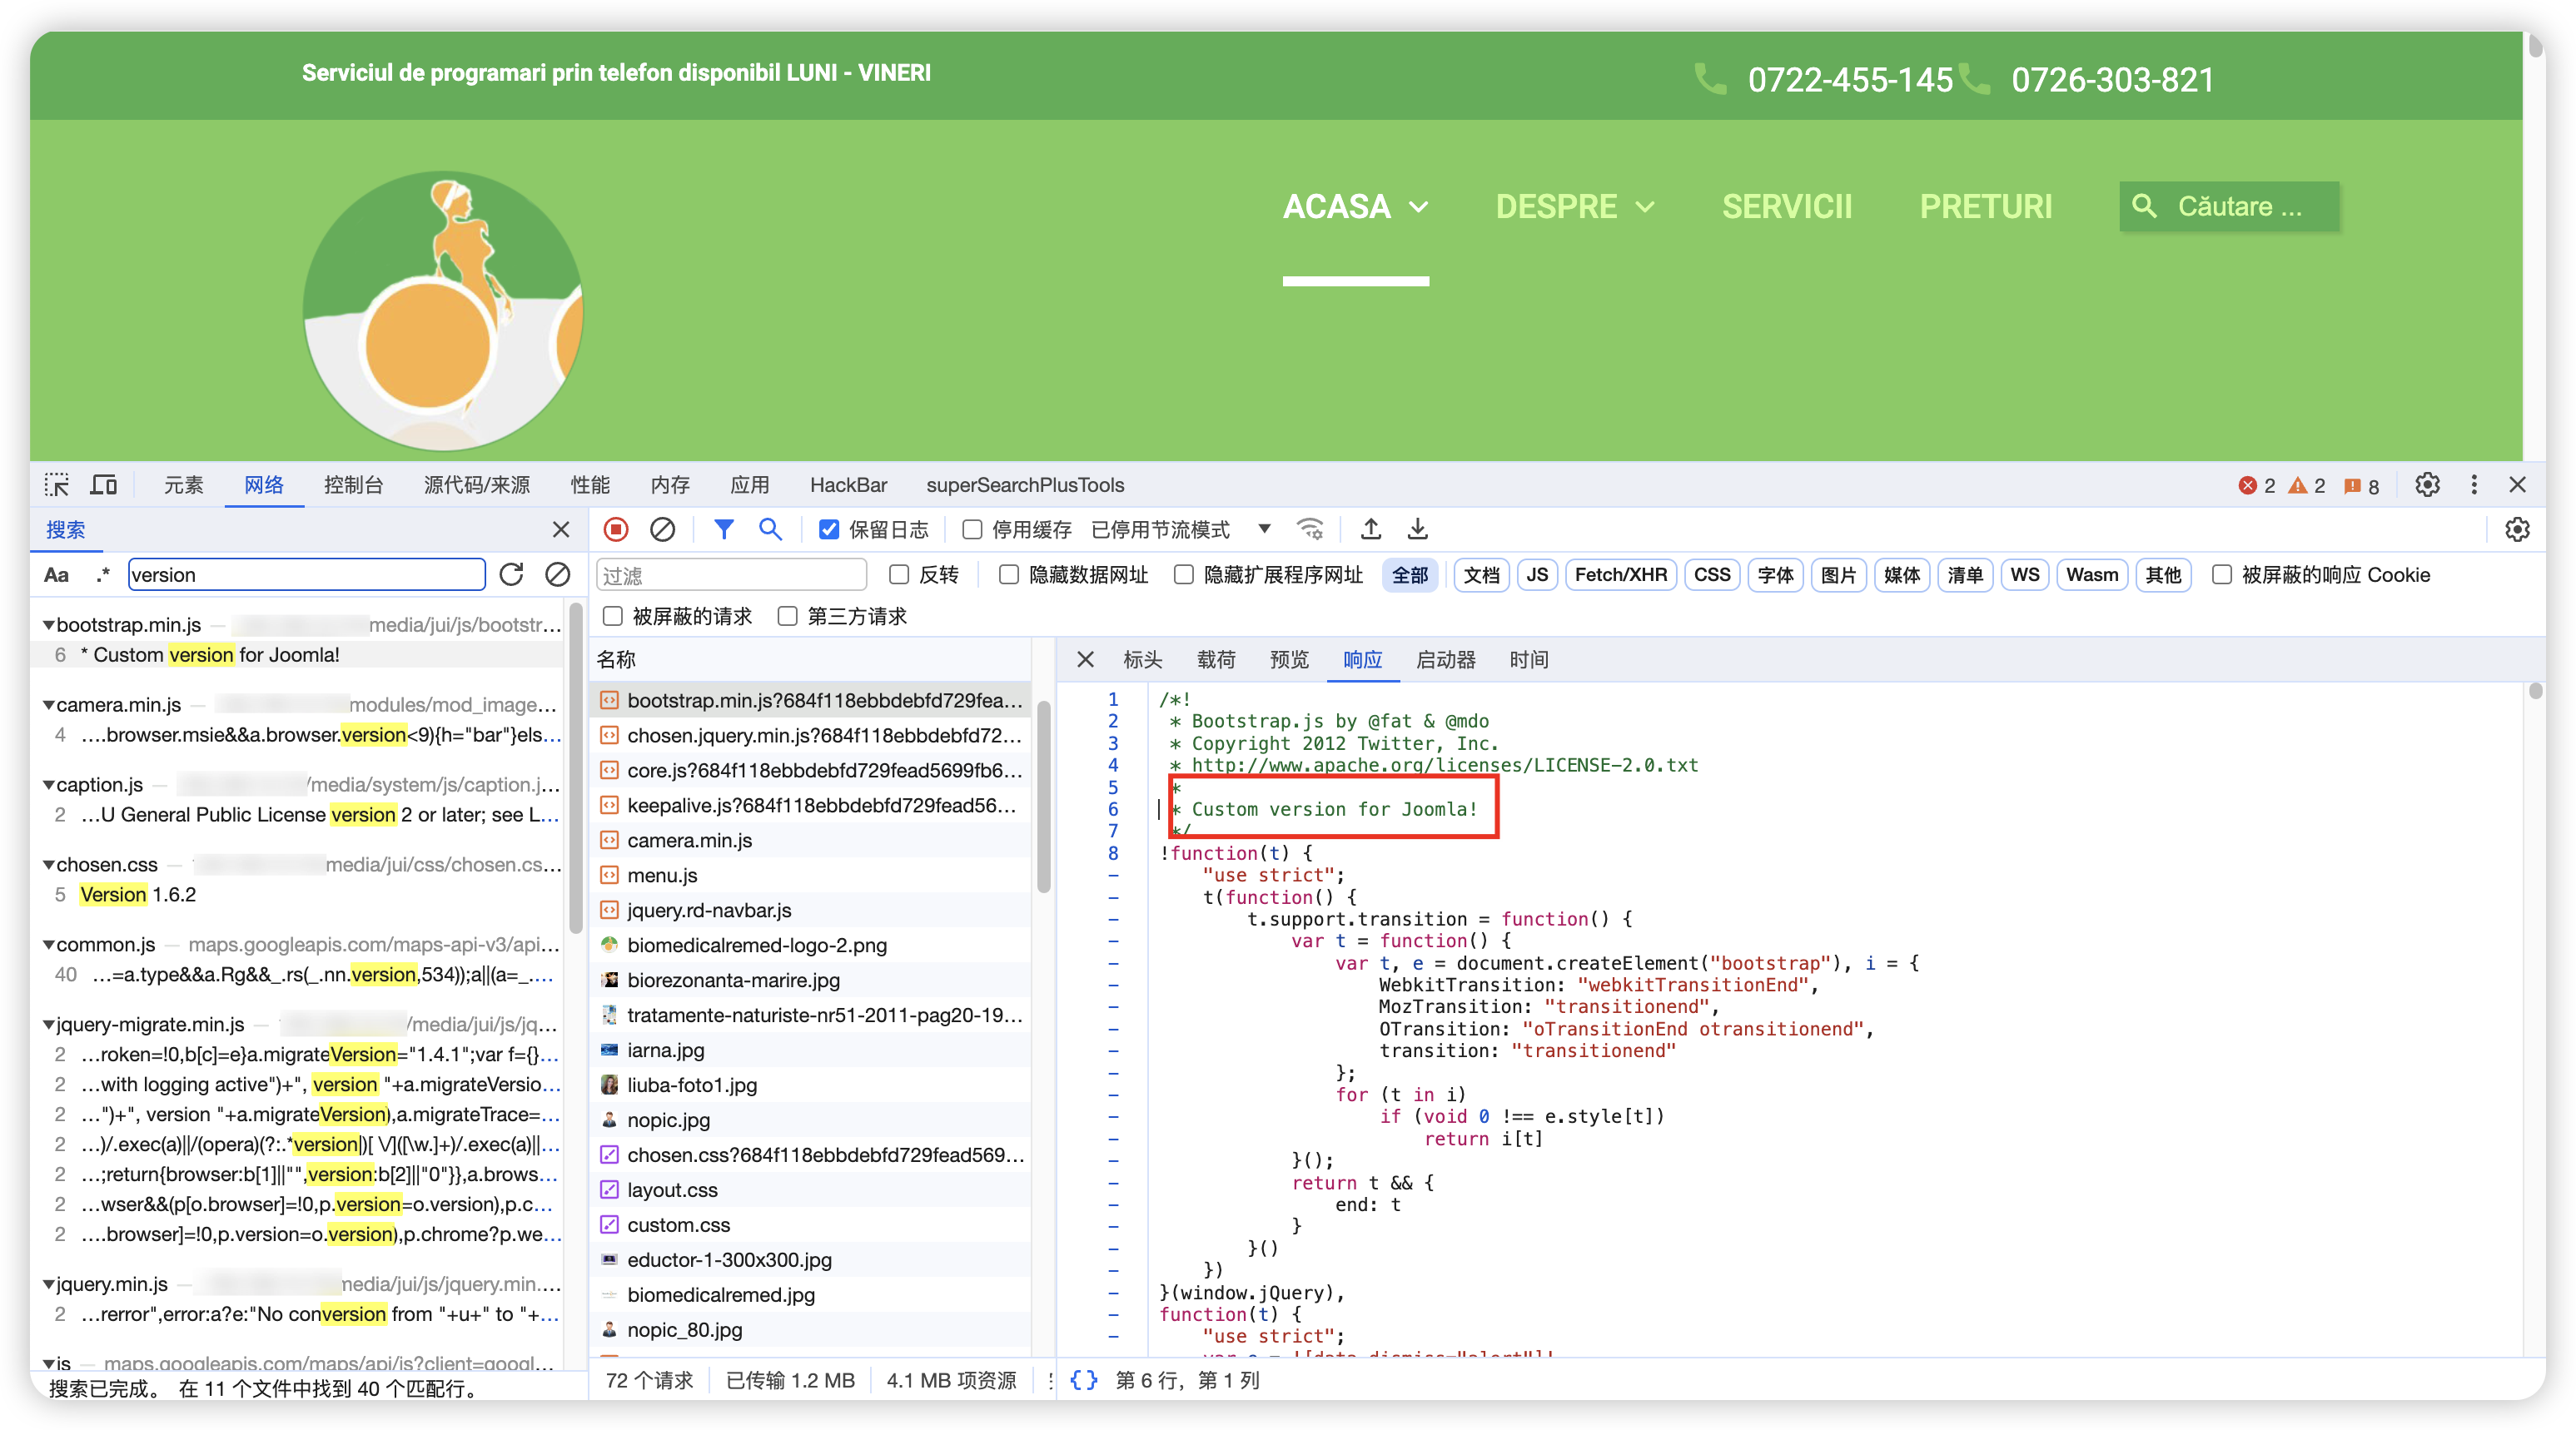Open the SERVICII navigation link
The height and width of the screenshot is (1430, 2576).
(x=1787, y=207)
